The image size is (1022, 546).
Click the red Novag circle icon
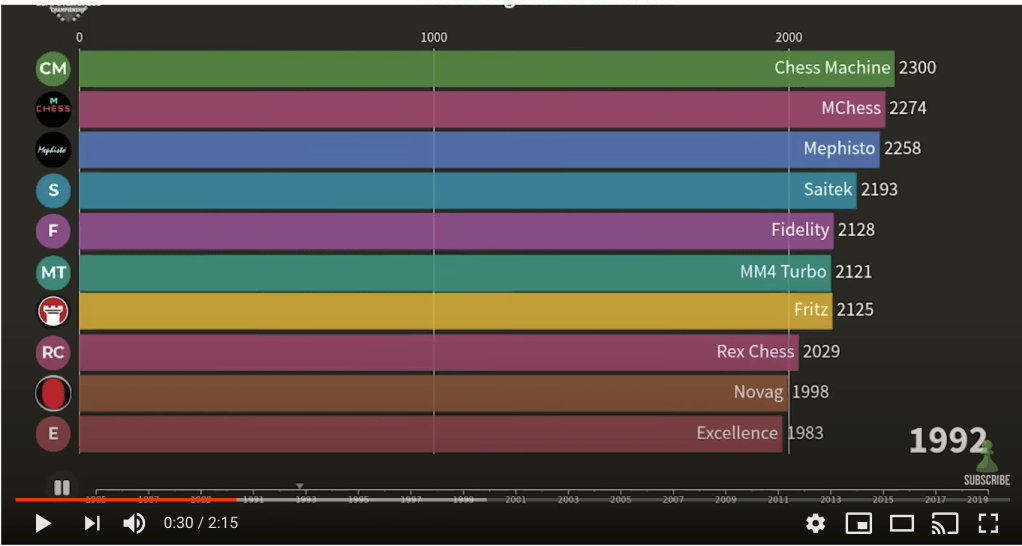pos(53,393)
